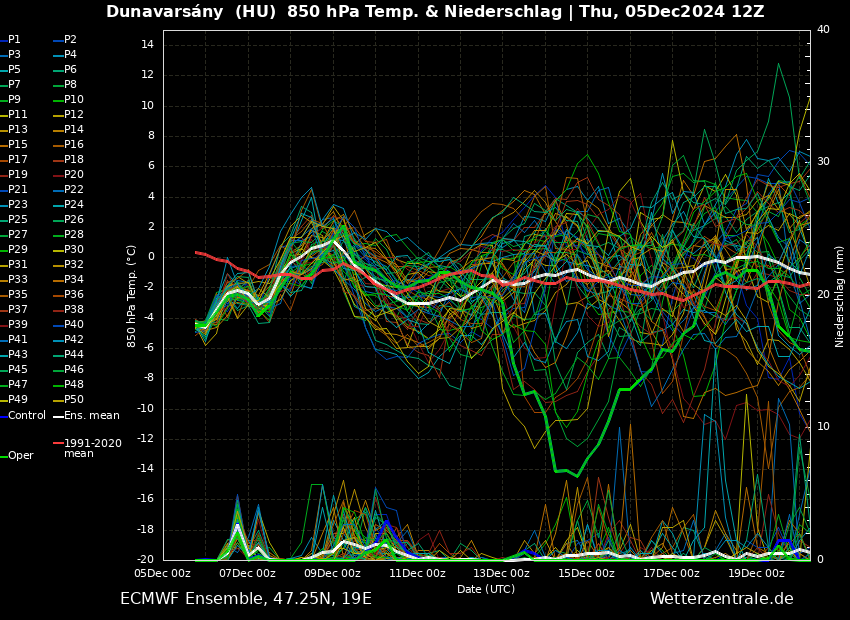850x620 pixels.
Task: Click the 19Dec 00z date tick label
Action: (x=756, y=574)
